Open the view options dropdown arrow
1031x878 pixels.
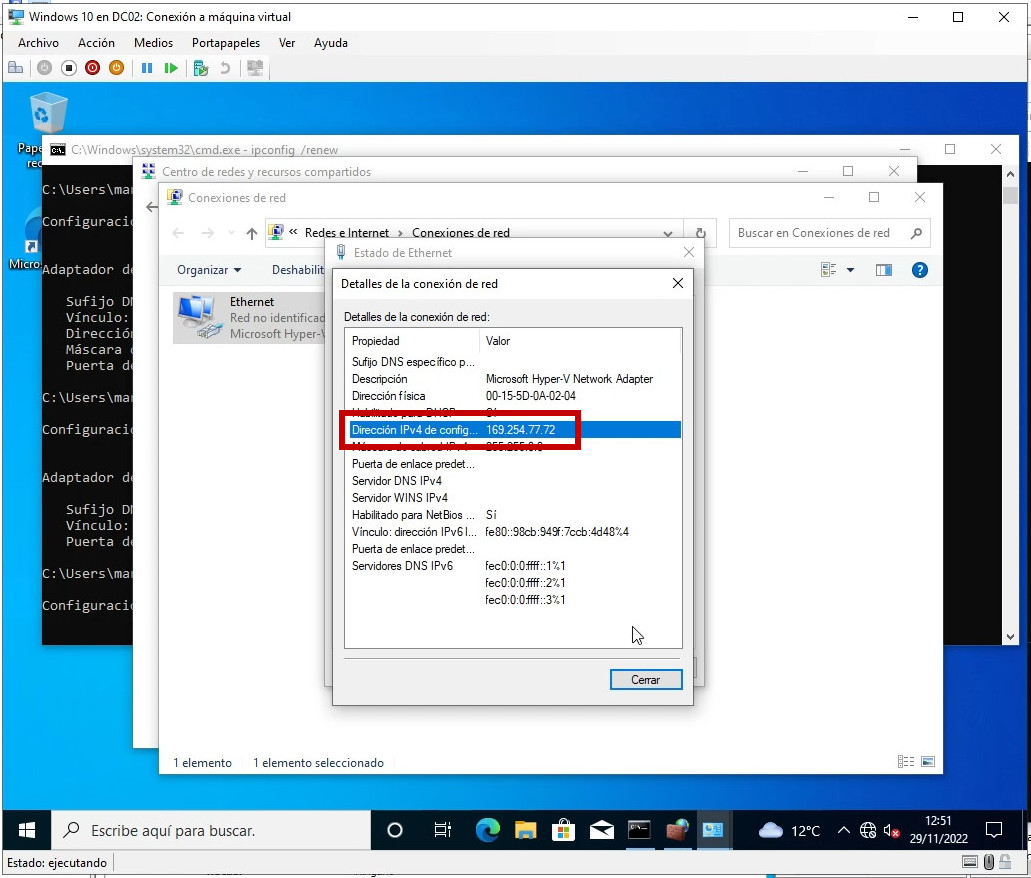pos(851,270)
